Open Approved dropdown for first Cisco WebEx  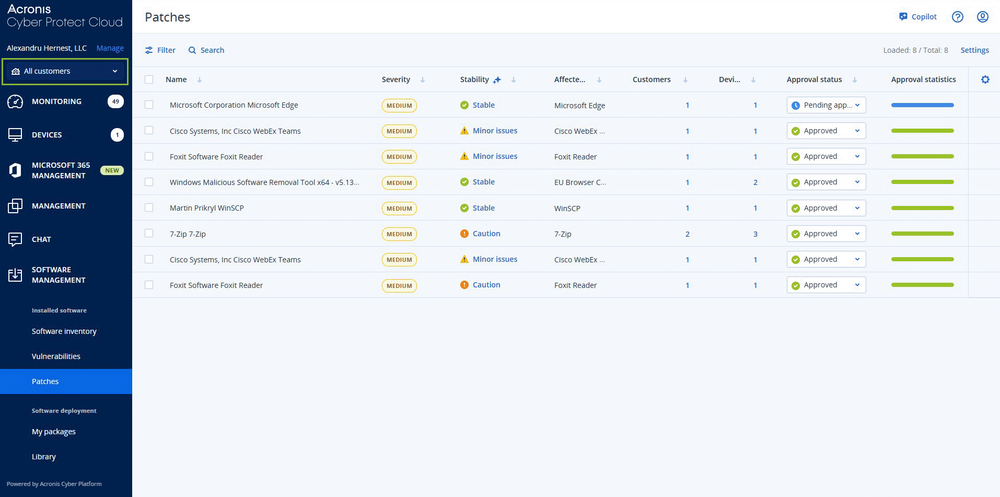(827, 131)
